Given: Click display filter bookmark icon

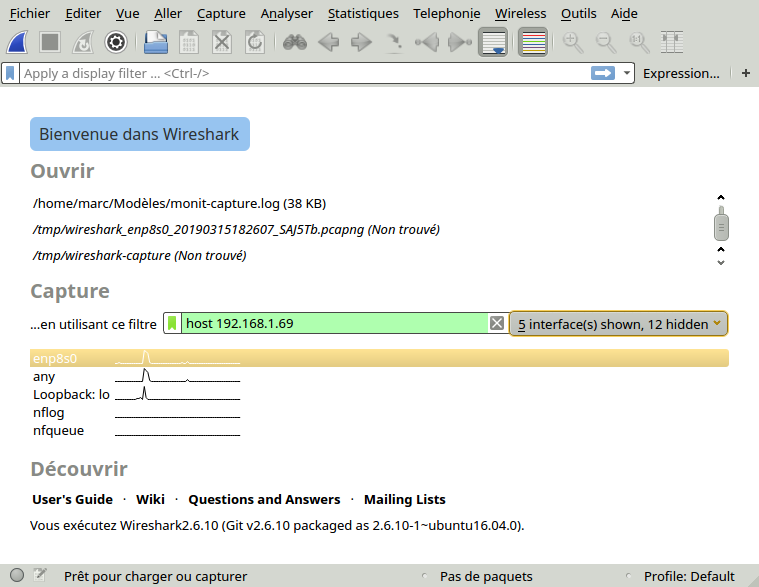Looking at the screenshot, I should click(x=10, y=74).
